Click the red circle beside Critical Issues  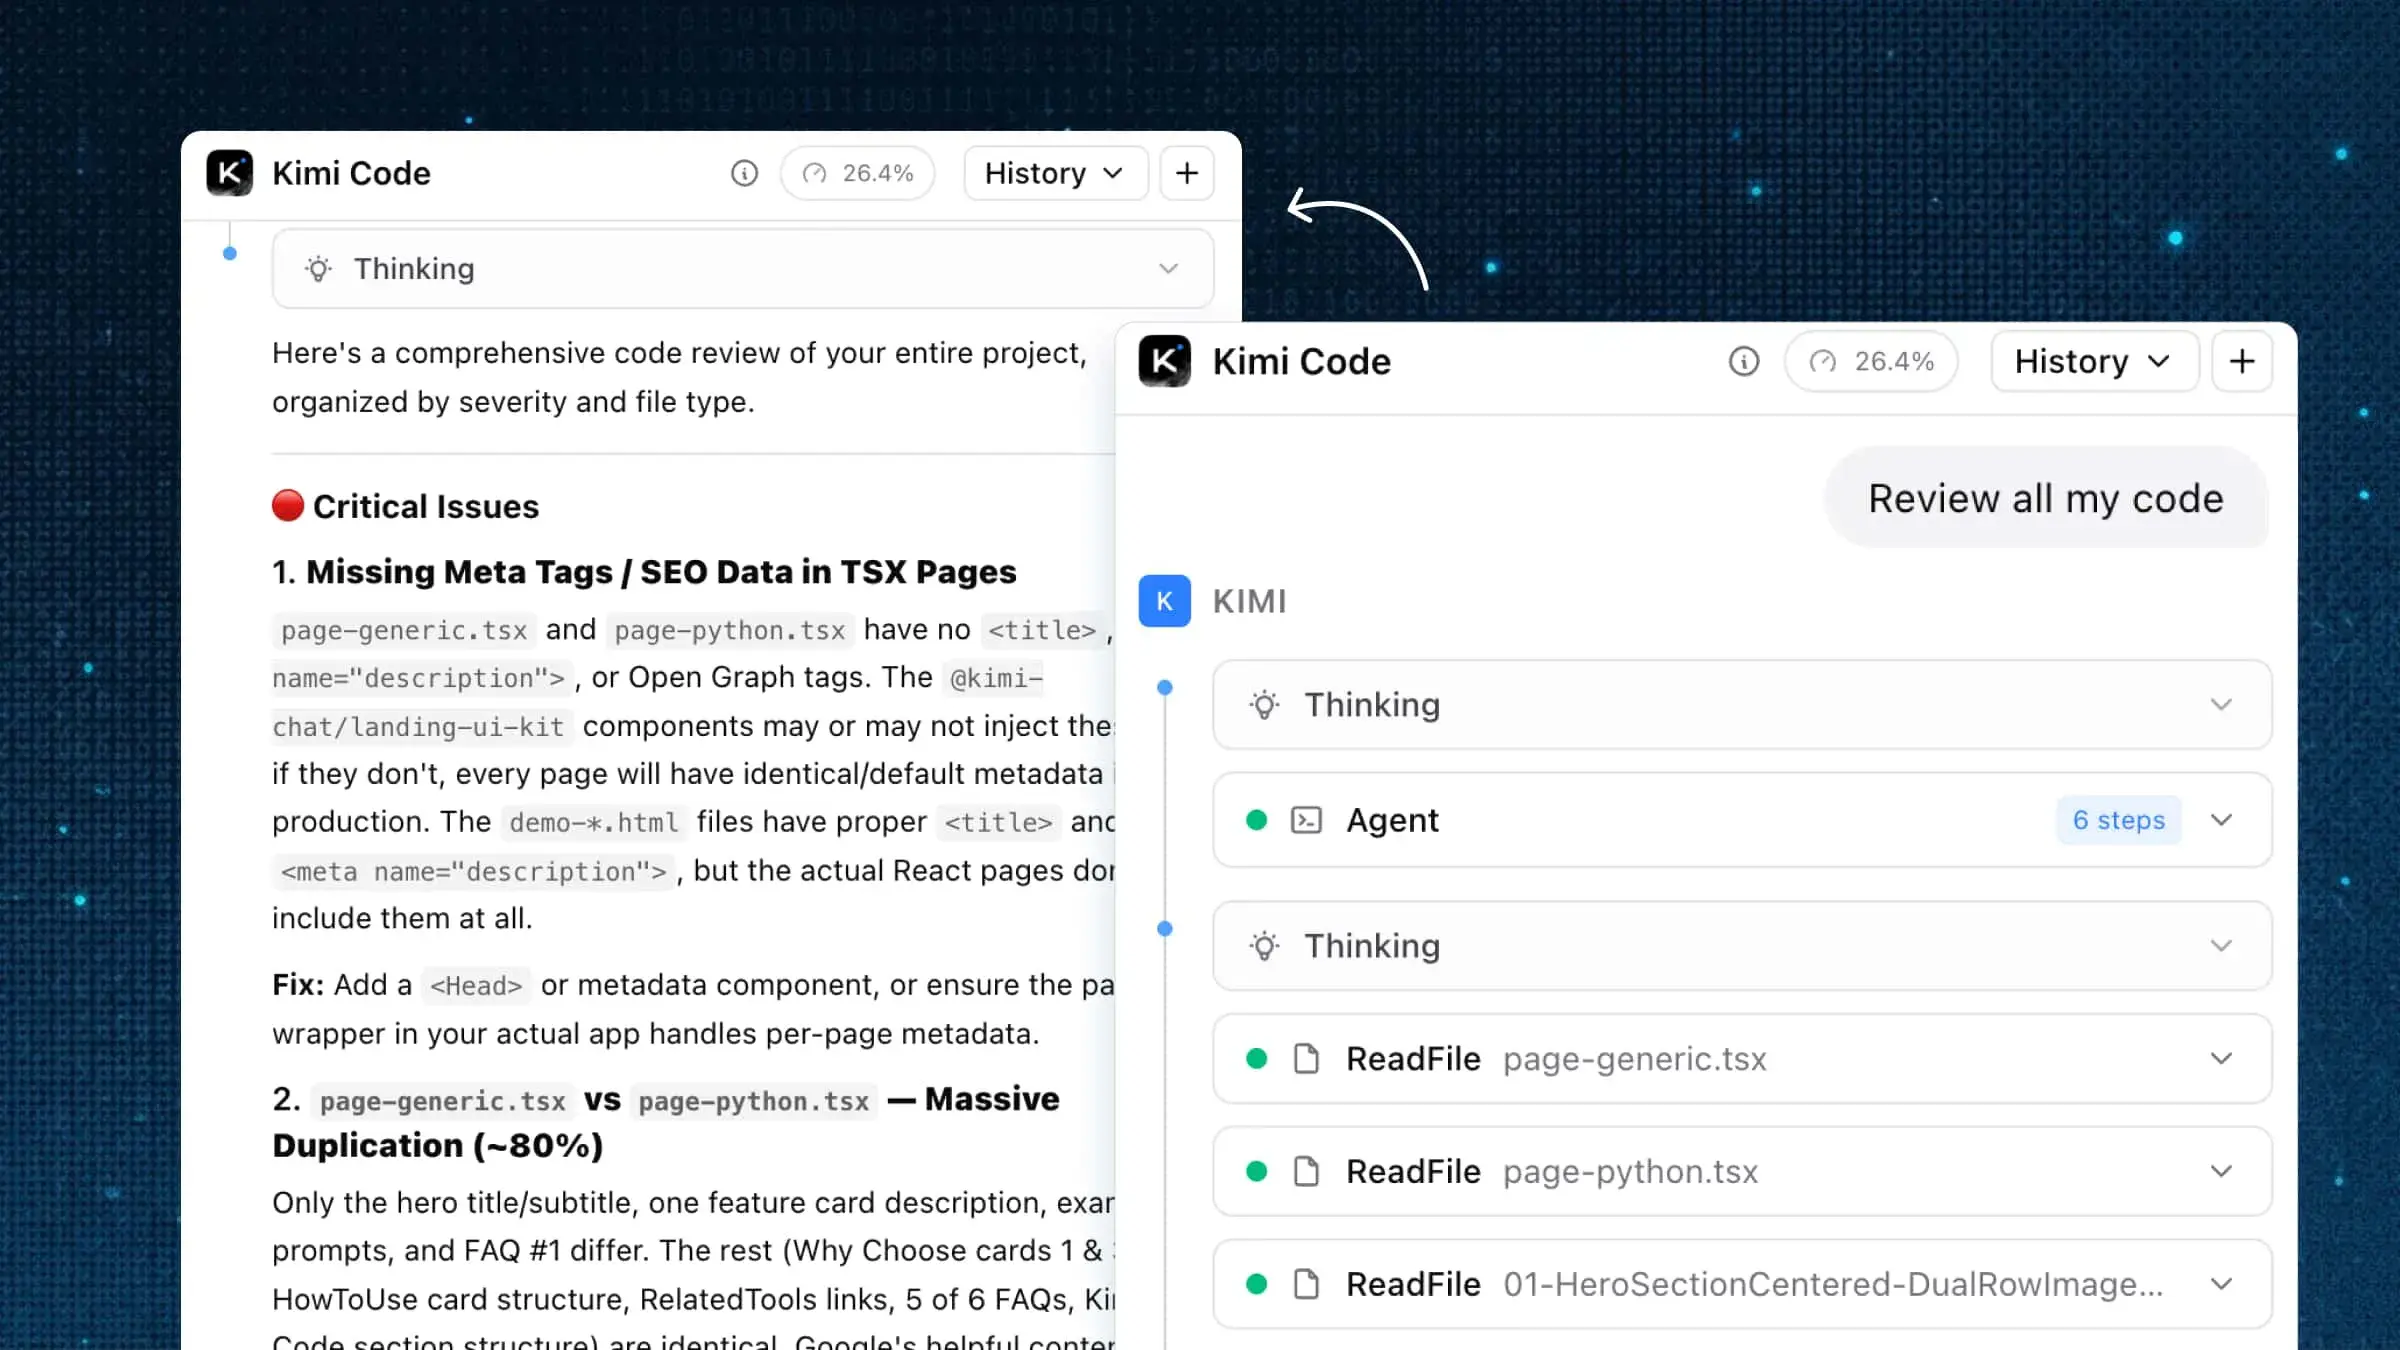pyautogui.click(x=288, y=506)
